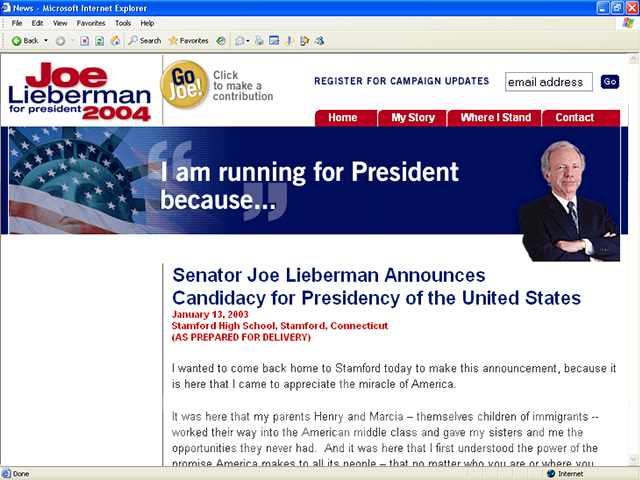640x480 pixels.
Task: Click the Mail envelope icon
Action: coord(240,41)
